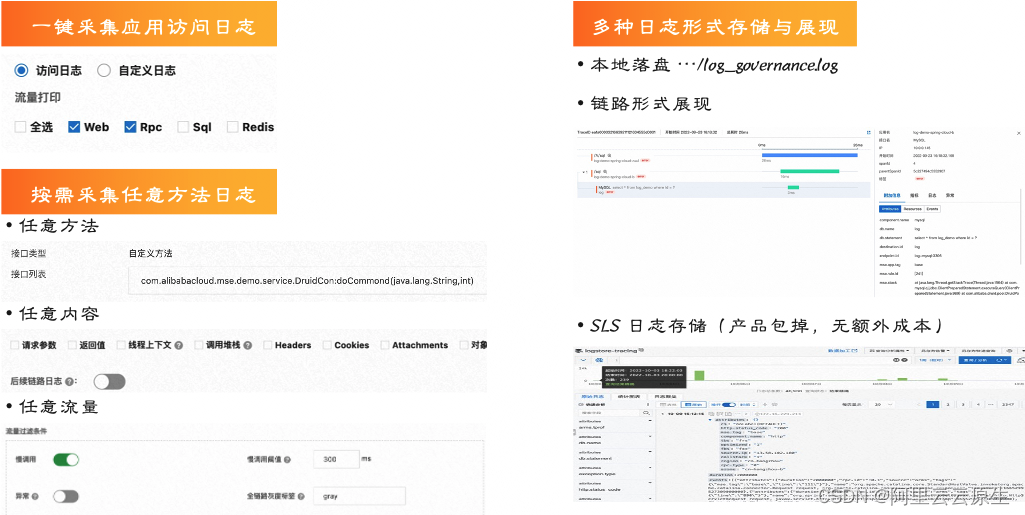Check the Headers checkbox
The height and width of the screenshot is (515, 1025).
pos(267,345)
